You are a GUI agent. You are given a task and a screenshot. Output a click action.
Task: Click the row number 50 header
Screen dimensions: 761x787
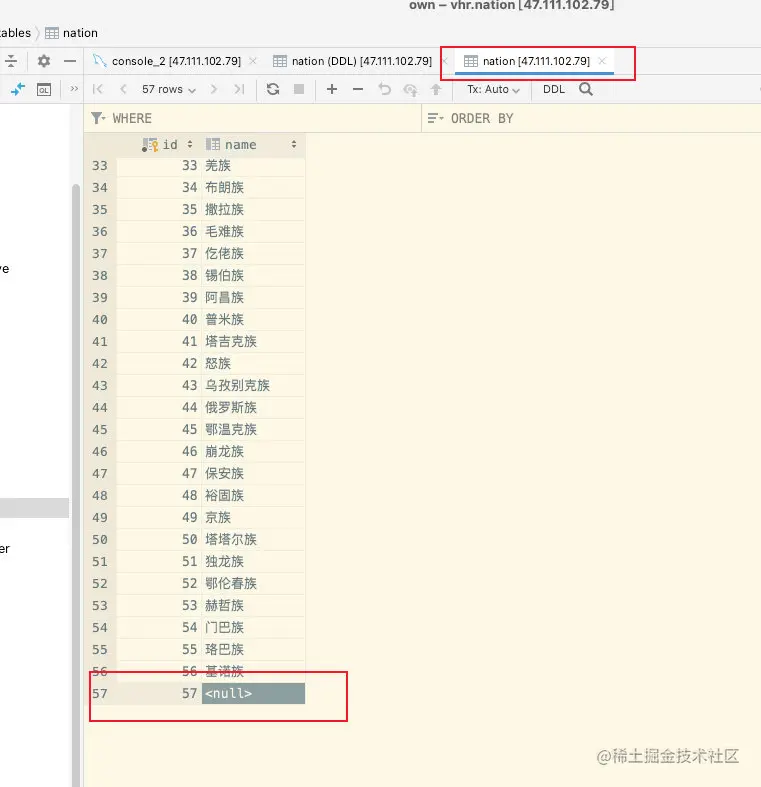[x=100, y=540]
